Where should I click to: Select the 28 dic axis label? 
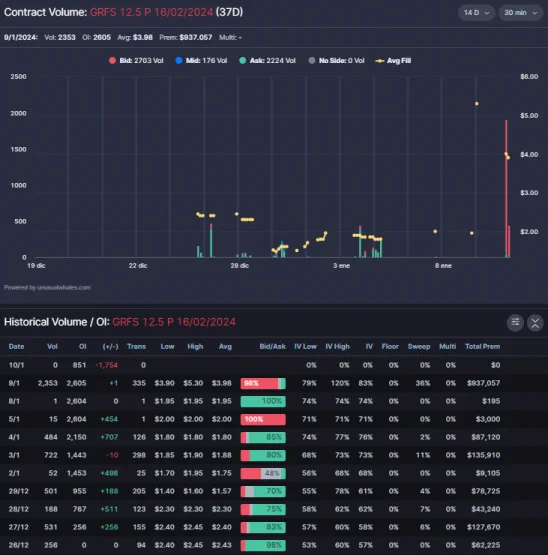[240, 265]
